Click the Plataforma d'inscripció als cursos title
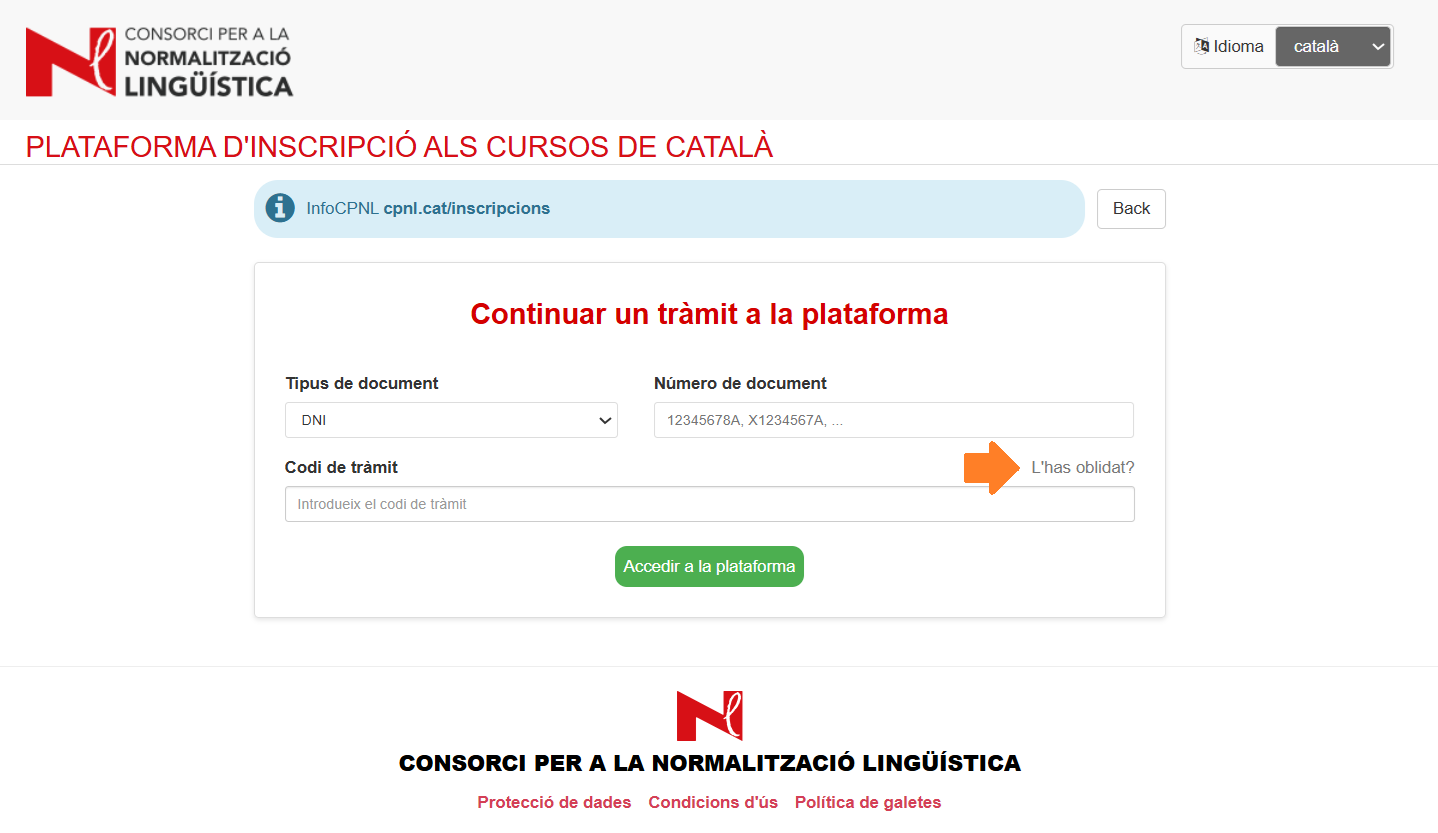Image resolution: width=1438 pixels, height=833 pixels. coord(399,146)
